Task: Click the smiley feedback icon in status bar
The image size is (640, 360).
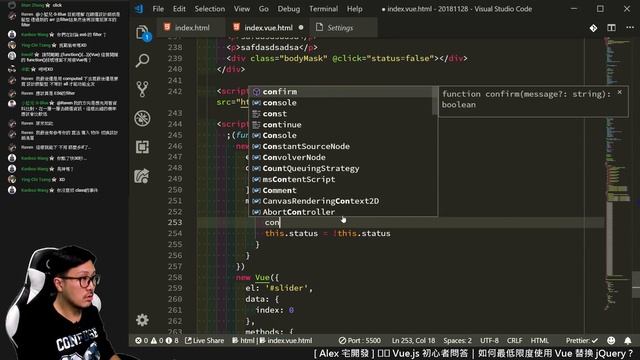Action: click(611, 340)
